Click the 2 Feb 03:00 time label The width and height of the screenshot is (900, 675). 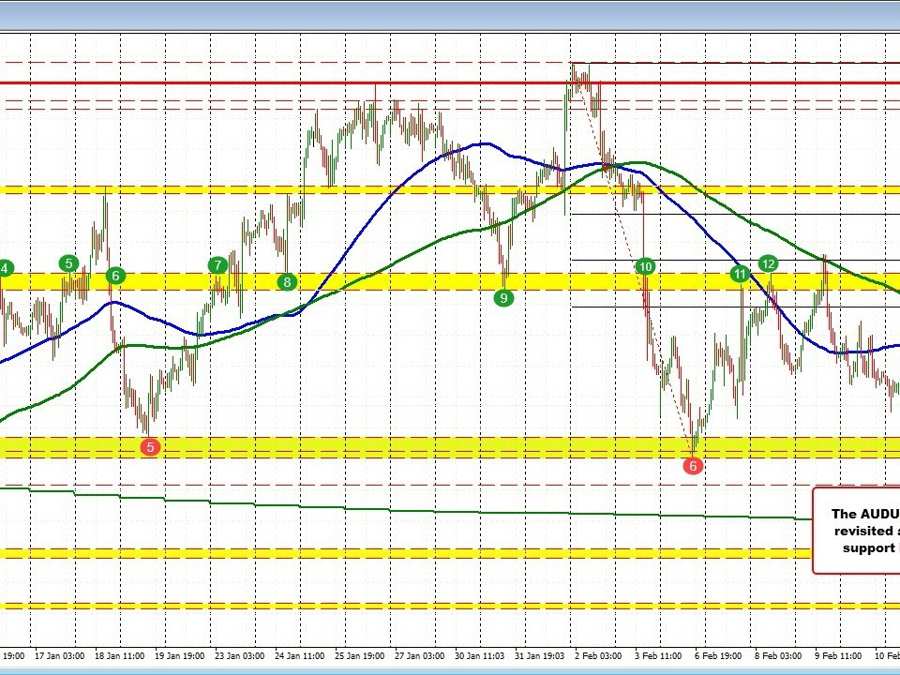(598, 656)
